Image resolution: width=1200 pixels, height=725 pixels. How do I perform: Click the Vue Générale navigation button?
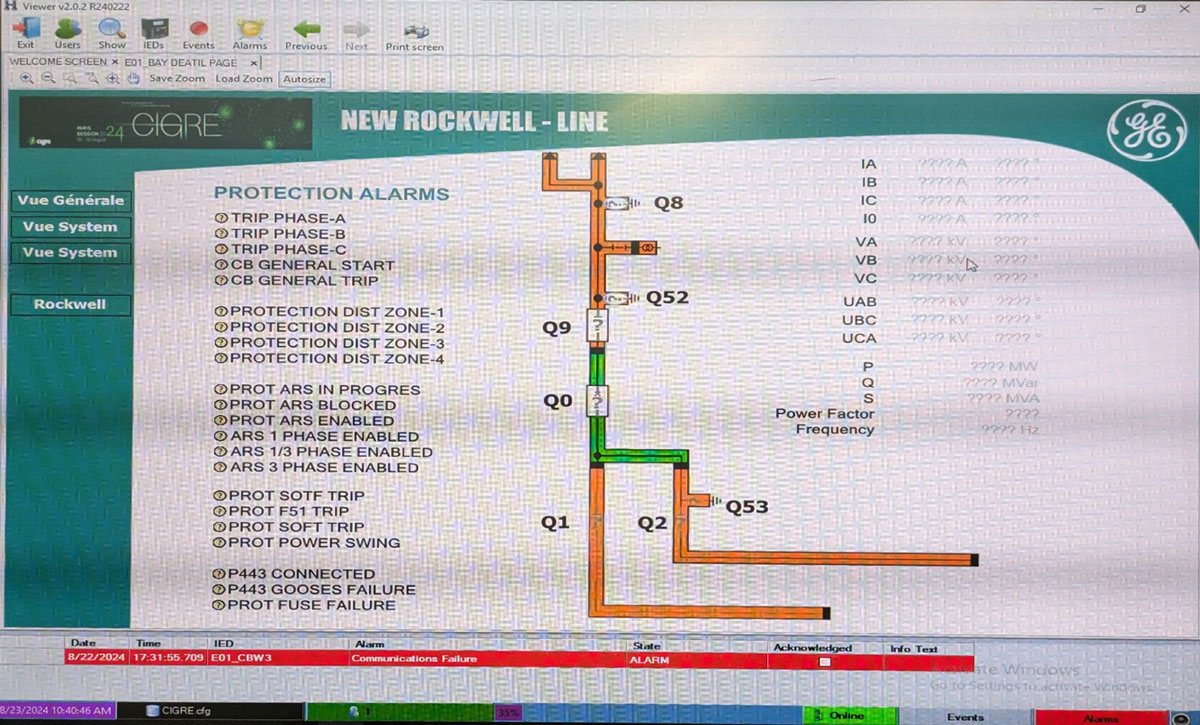pos(71,200)
